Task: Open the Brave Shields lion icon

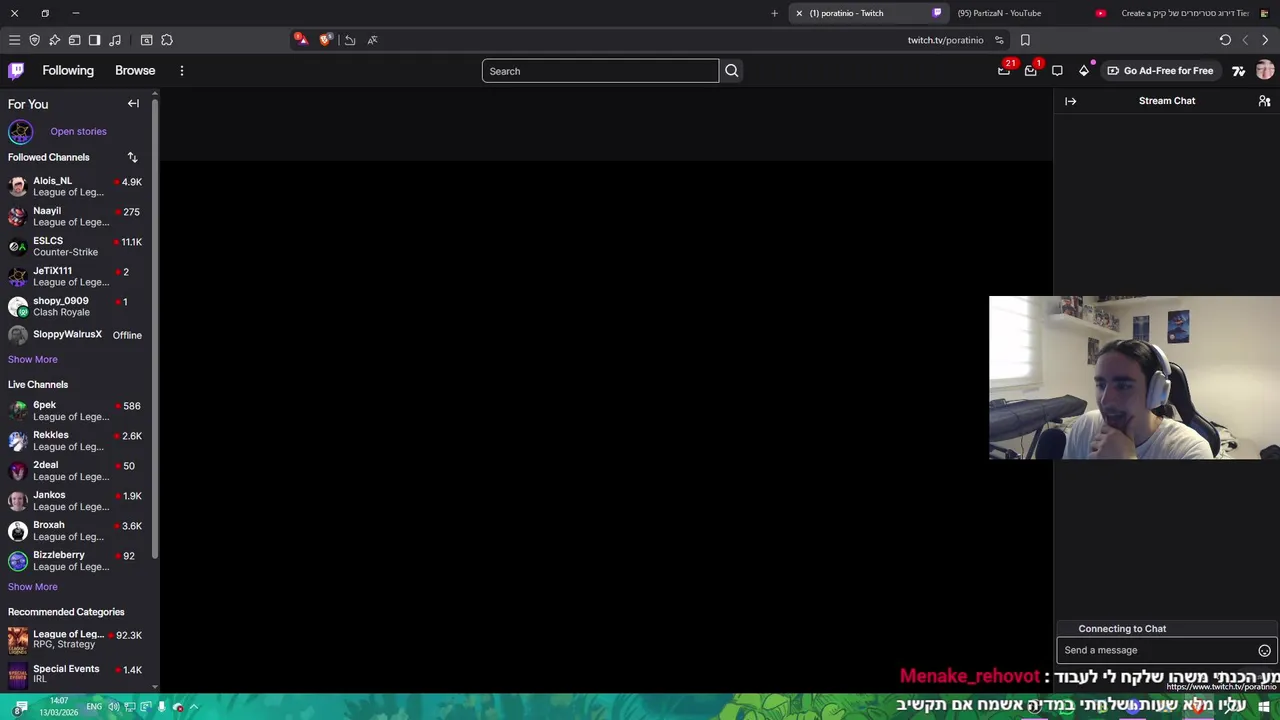Action: [325, 40]
